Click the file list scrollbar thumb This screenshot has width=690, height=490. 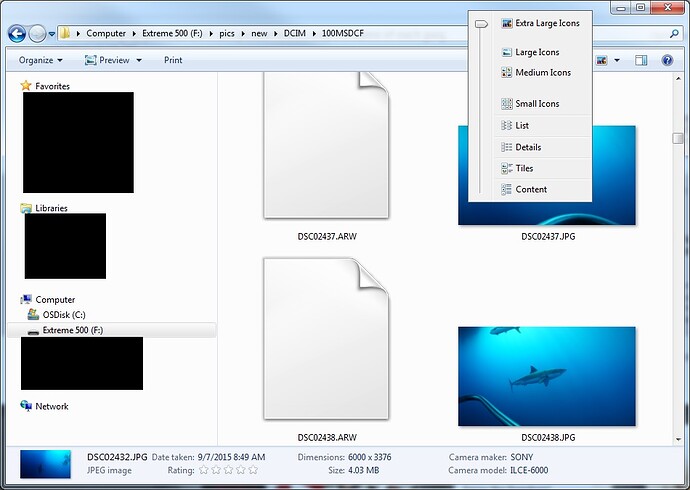[678, 138]
